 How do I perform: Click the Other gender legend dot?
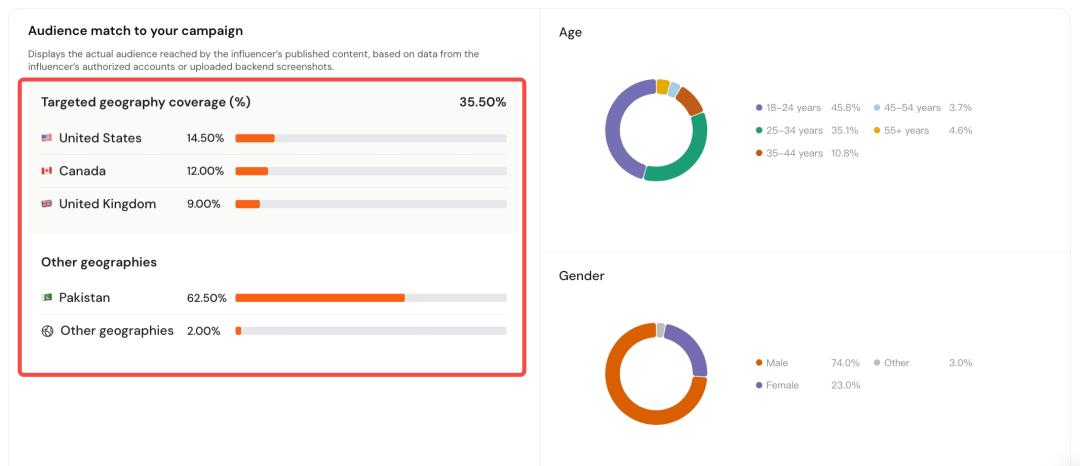[x=877, y=363]
